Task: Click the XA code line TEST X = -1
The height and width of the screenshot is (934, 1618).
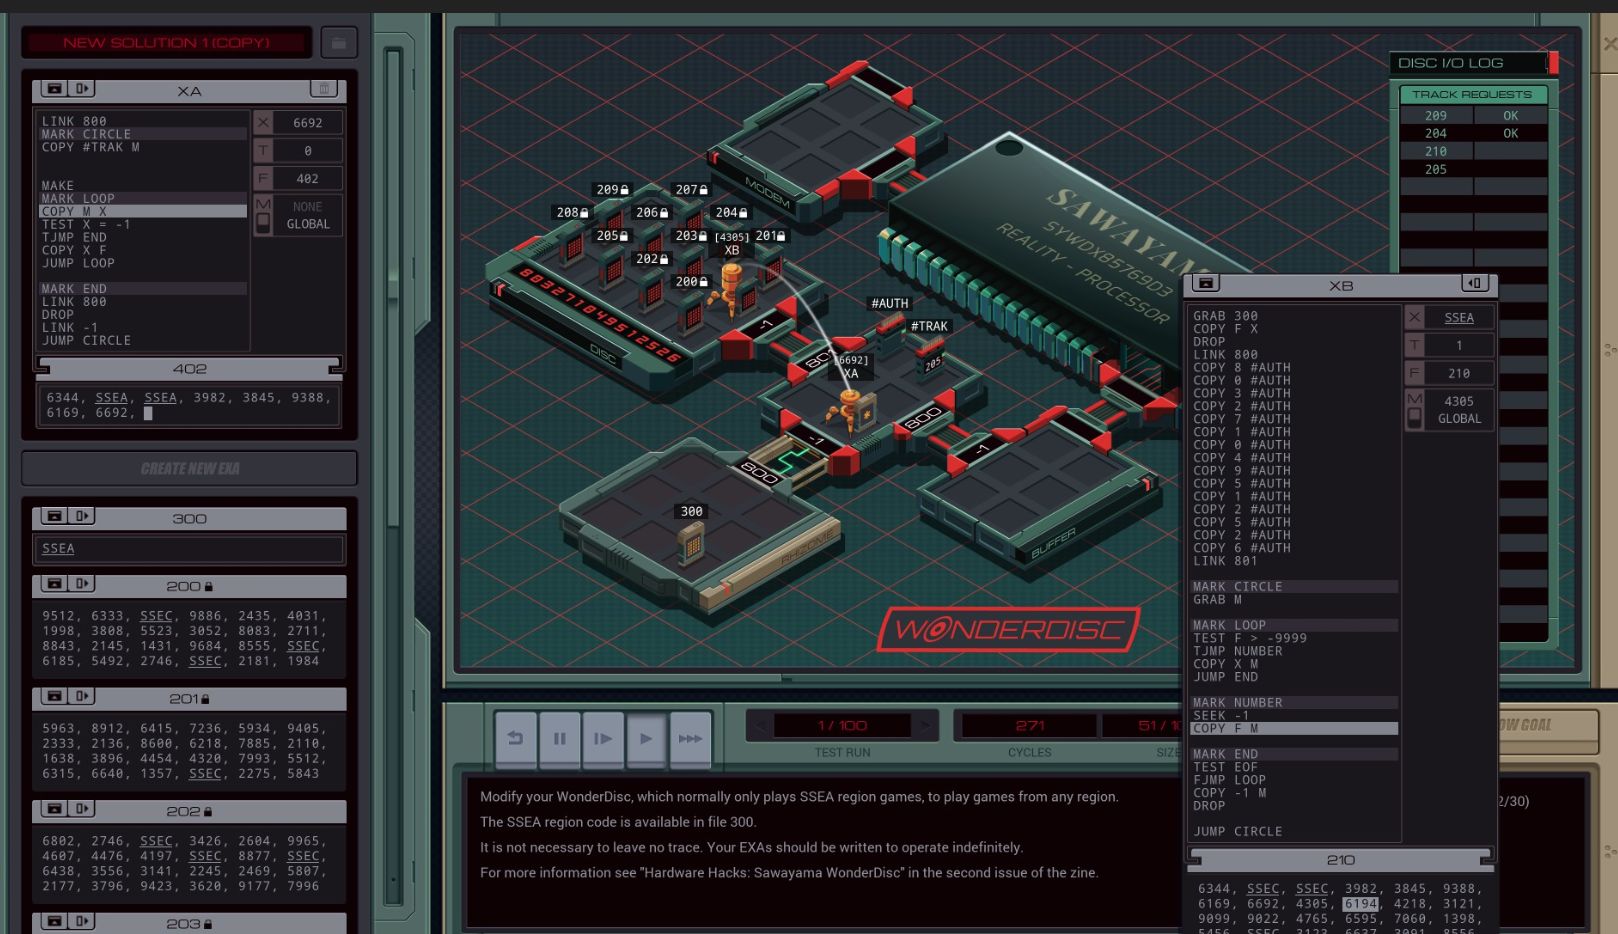Action: point(86,224)
